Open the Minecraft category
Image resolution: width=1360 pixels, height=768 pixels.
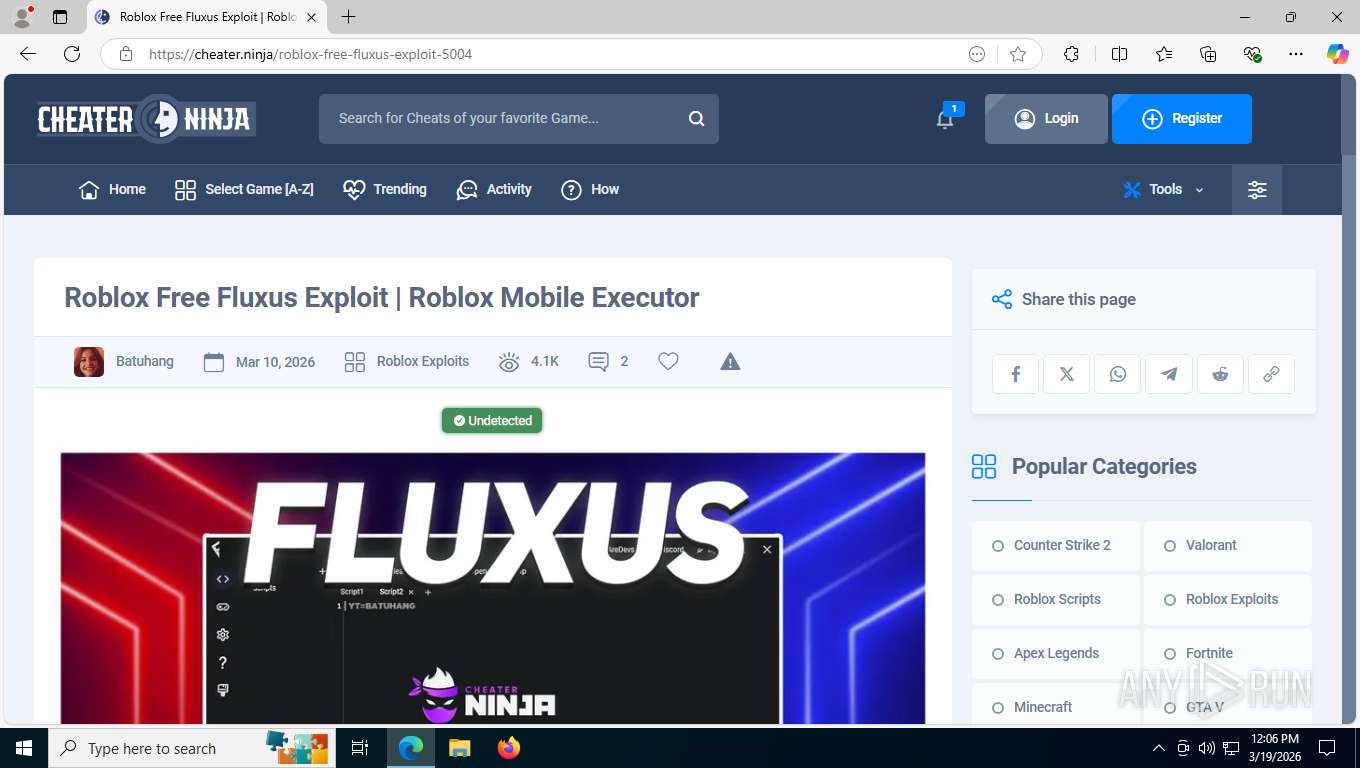[1056, 705]
